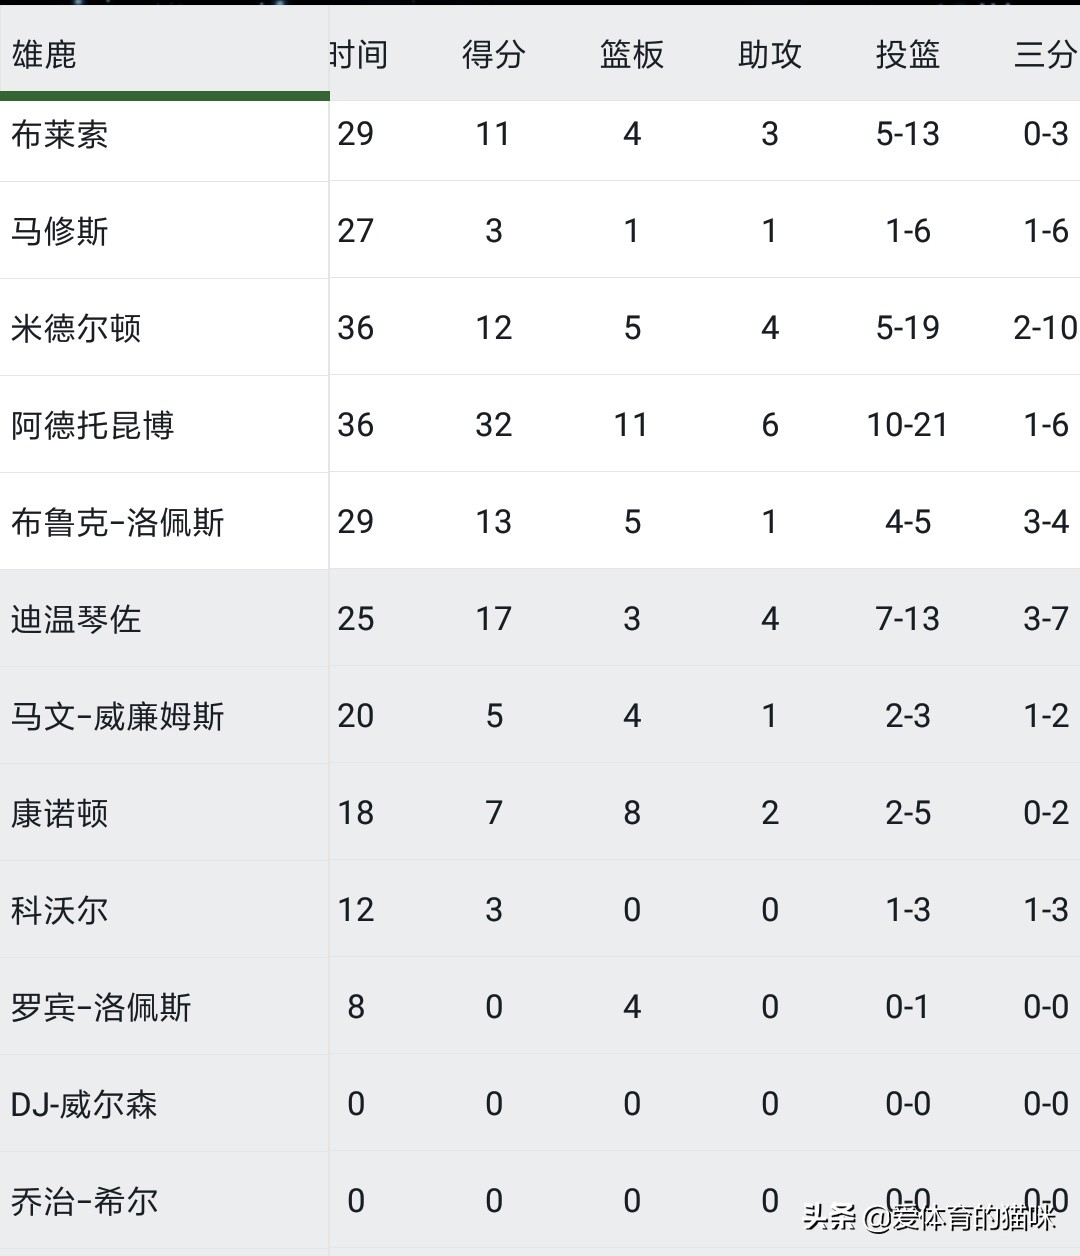Click the 篮板 column header
1080x1256 pixels.
(631, 54)
